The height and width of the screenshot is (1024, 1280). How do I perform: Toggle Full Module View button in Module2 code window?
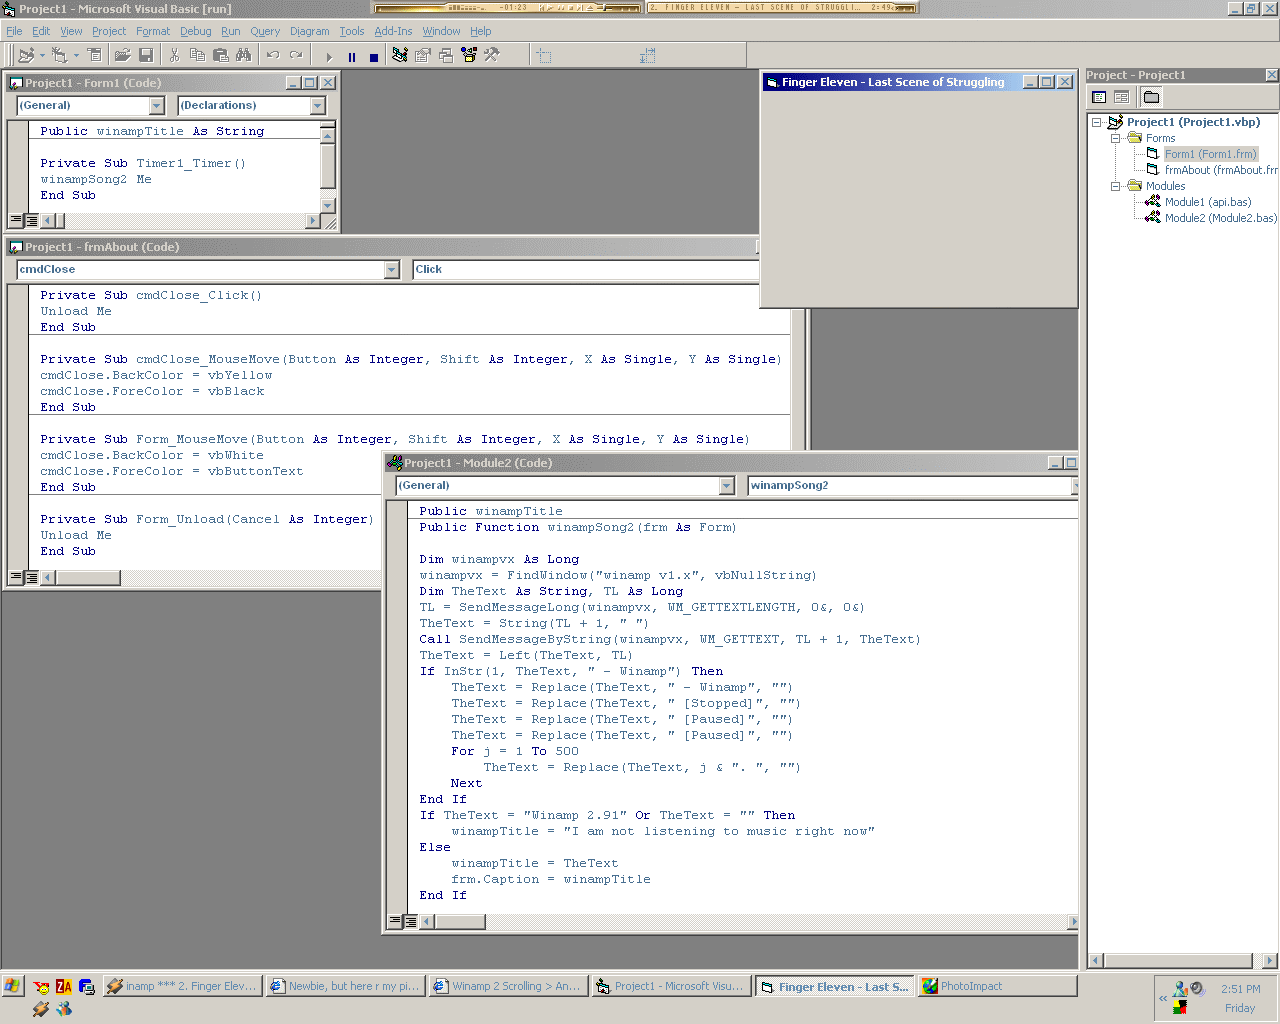(x=410, y=921)
